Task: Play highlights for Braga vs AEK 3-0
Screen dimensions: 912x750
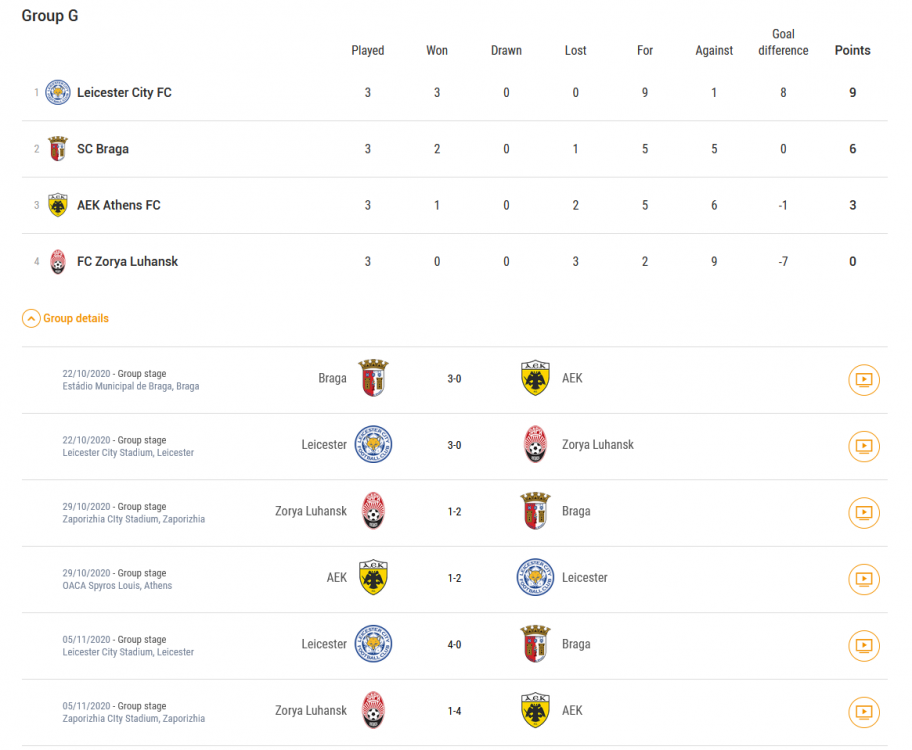Action: tap(864, 380)
